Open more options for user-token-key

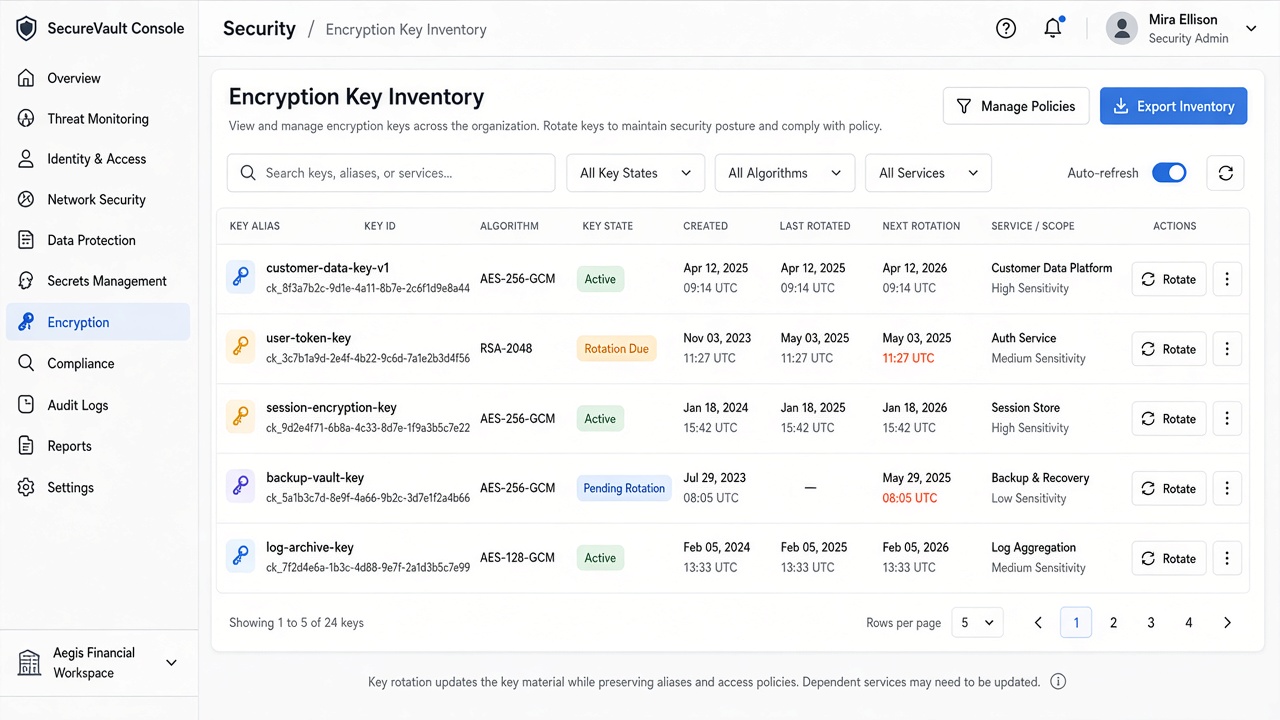1227,349
